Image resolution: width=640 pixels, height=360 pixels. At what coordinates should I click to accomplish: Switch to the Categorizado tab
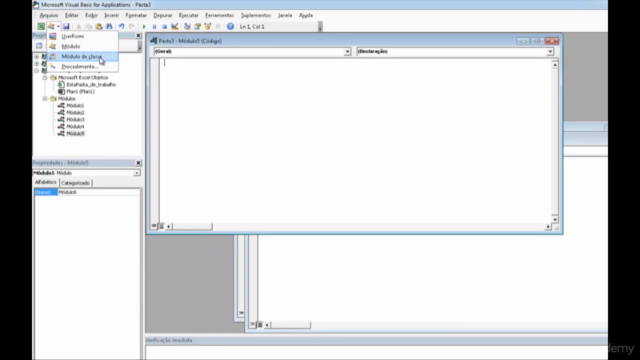(x=76, y=183)
